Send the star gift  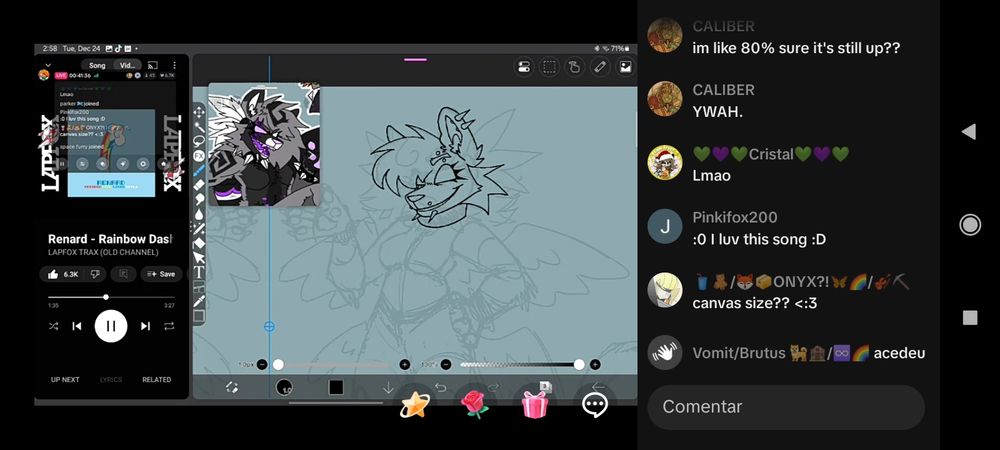[415, 405]
